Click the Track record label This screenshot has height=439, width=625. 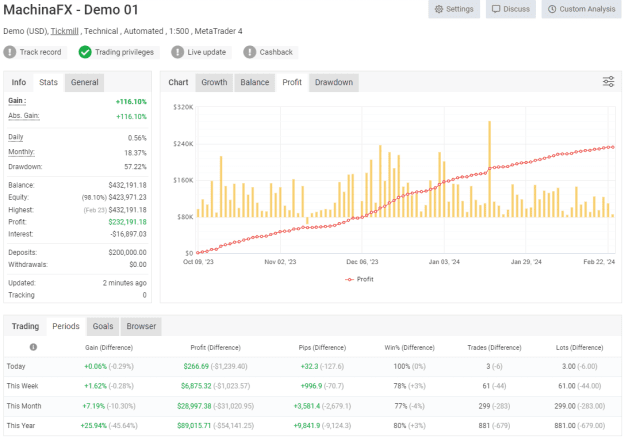(x=41, y=52)
